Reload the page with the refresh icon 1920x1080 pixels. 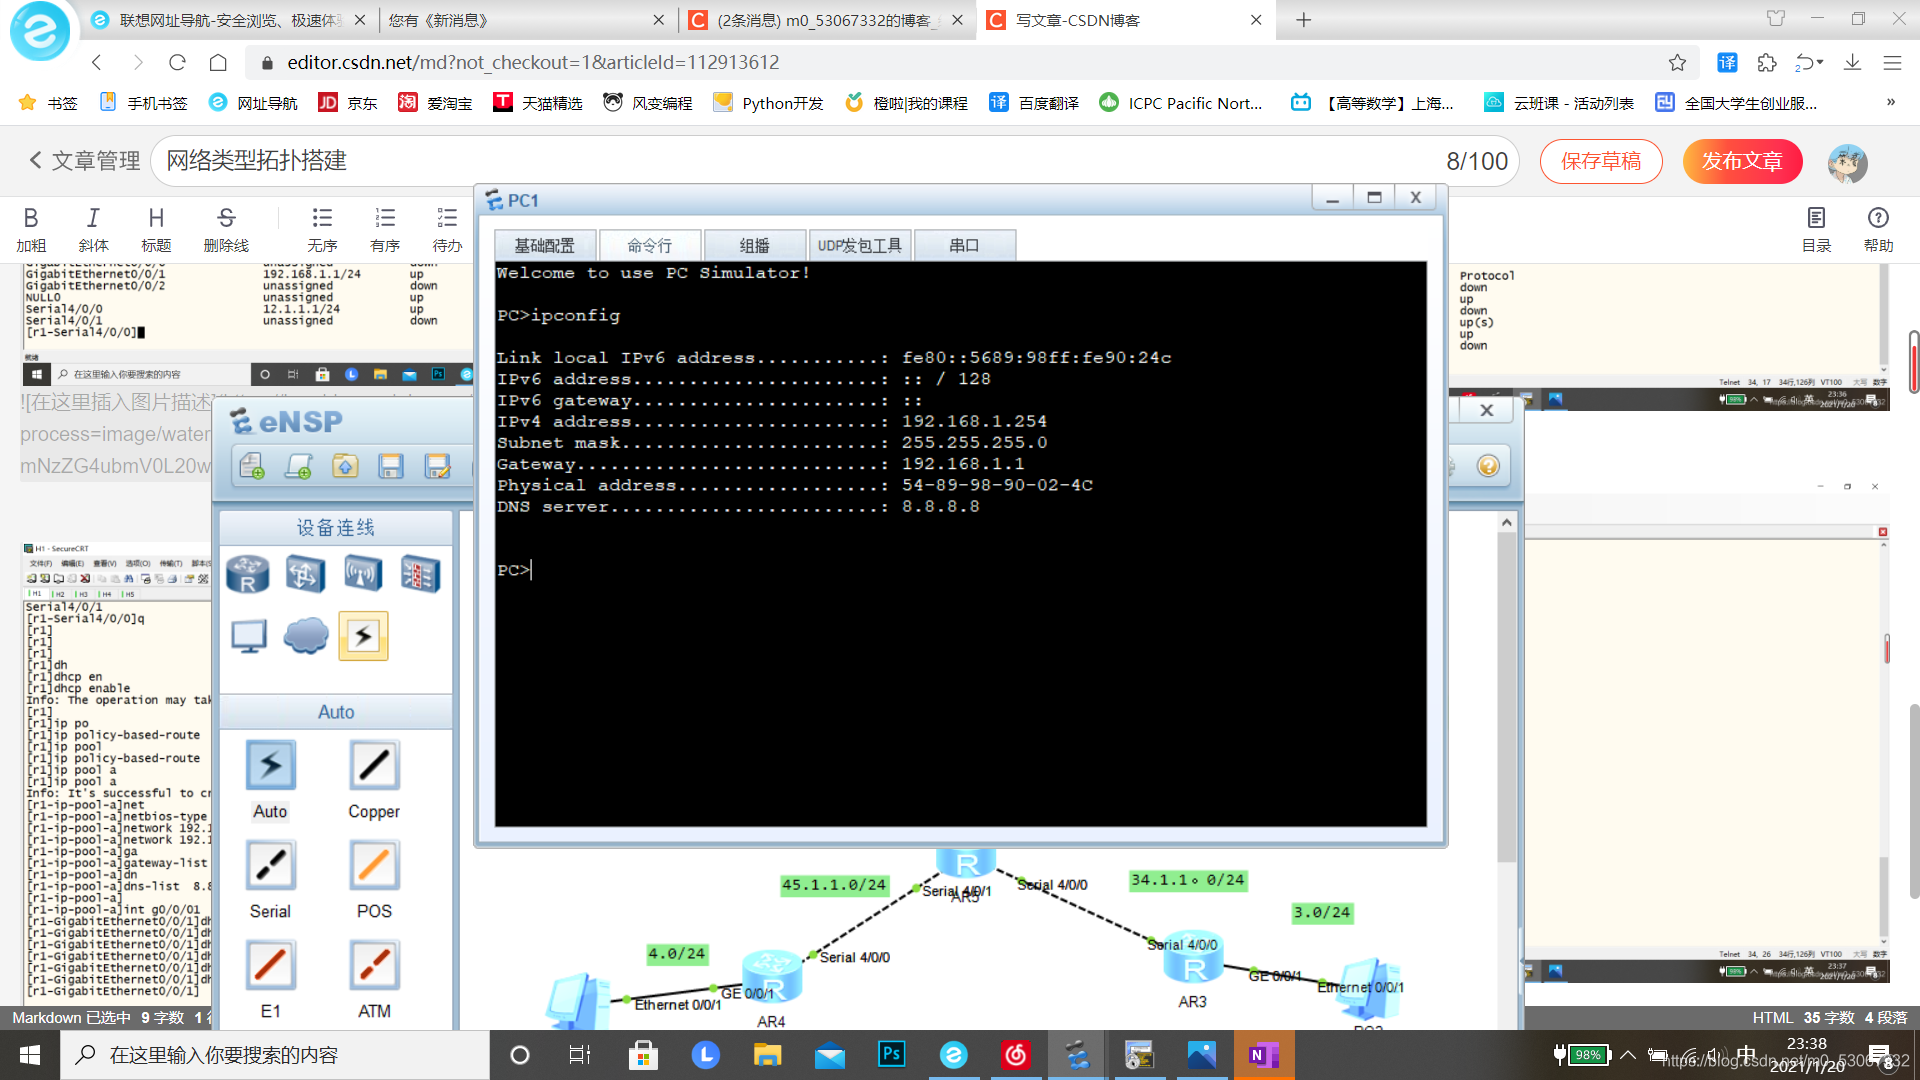click(x=177, y=62)
